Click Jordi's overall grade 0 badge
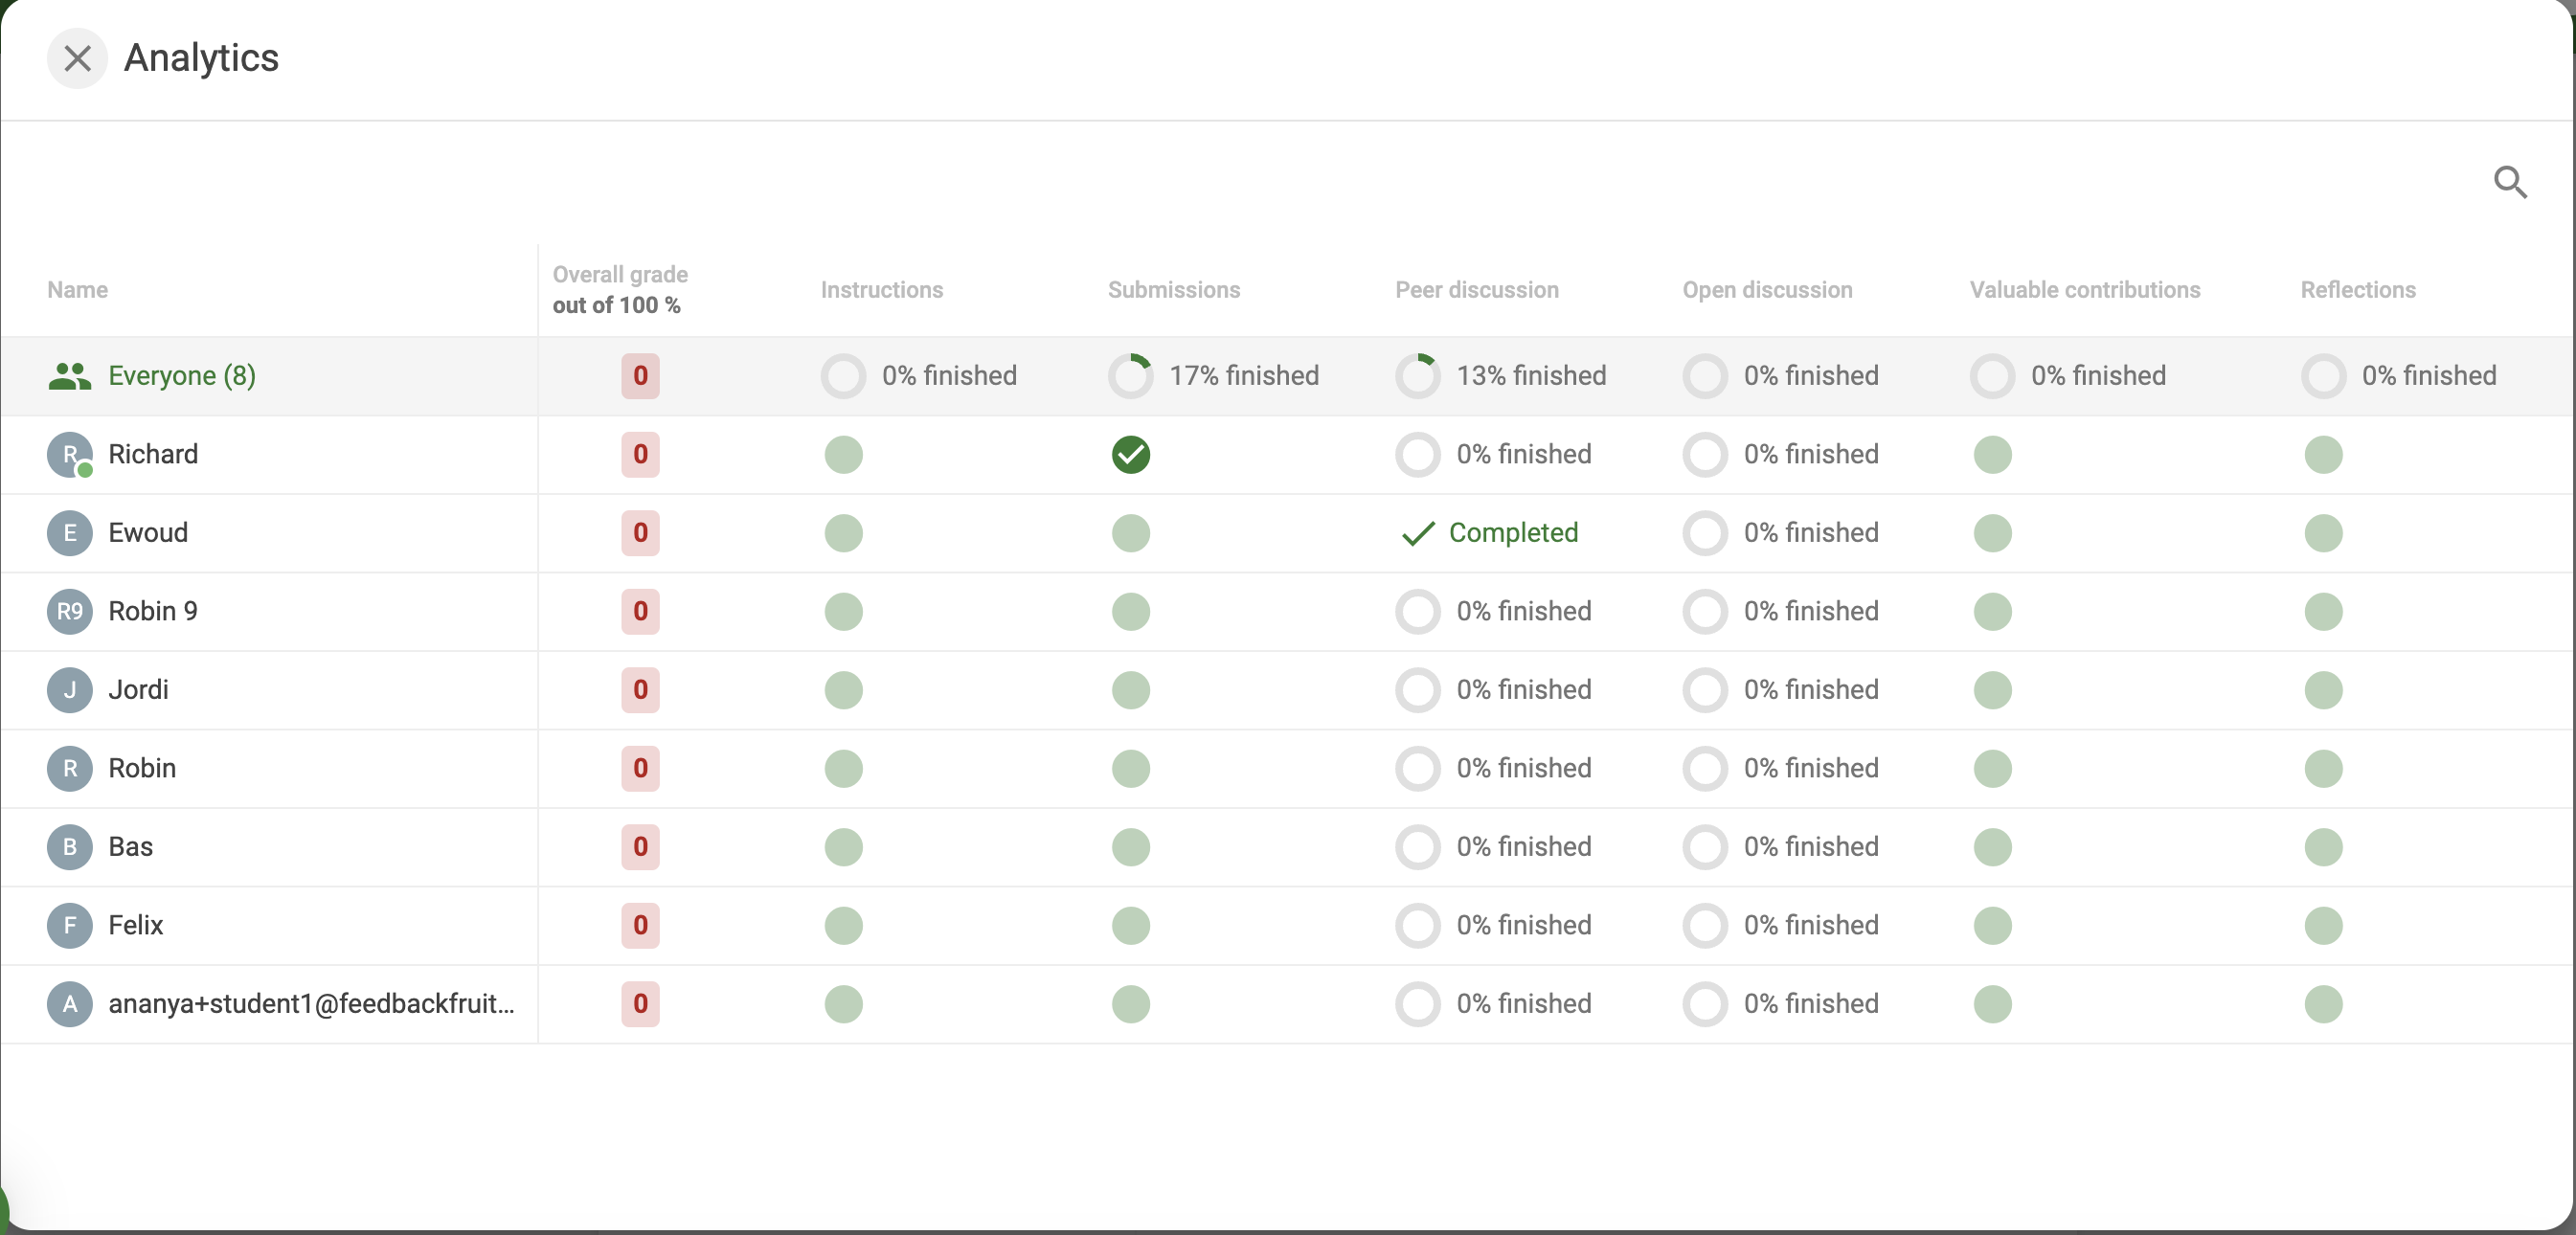Image resolution: width=2576 pixels, height=1235 pixels. [x=640, y=690]
